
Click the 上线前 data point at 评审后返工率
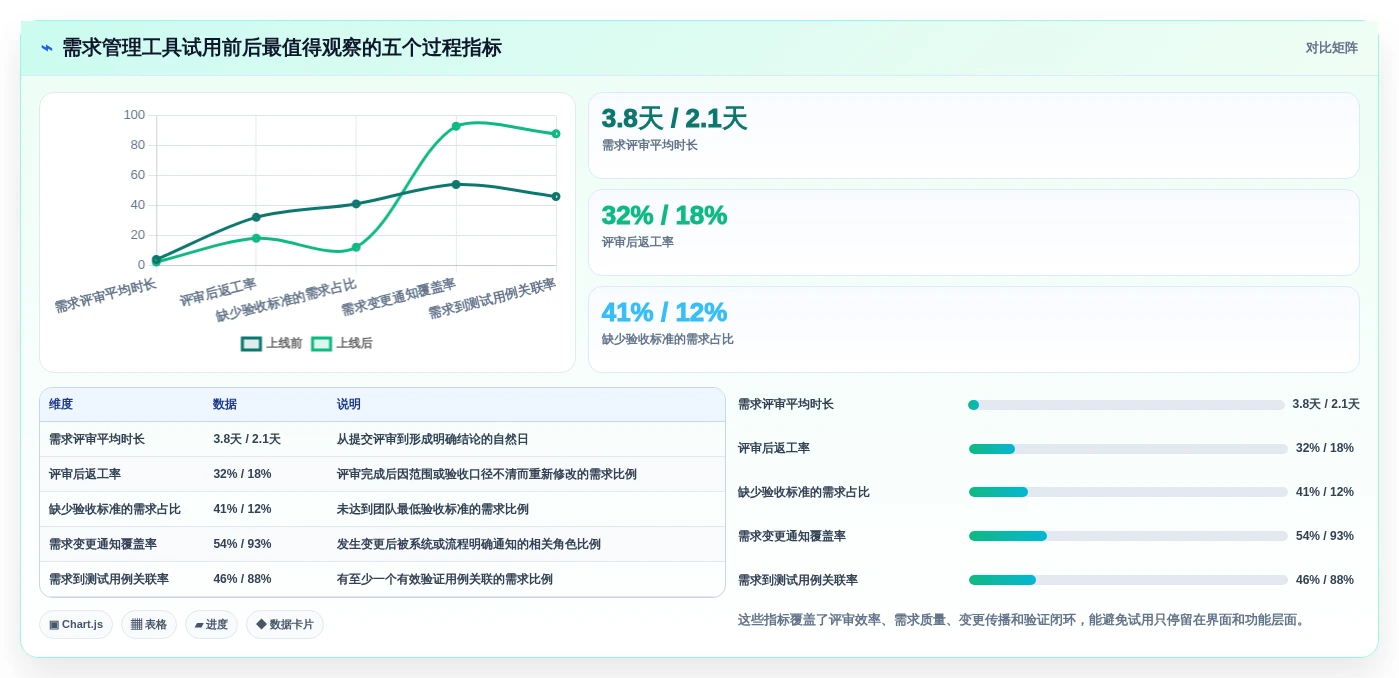[x=256, y=217]
